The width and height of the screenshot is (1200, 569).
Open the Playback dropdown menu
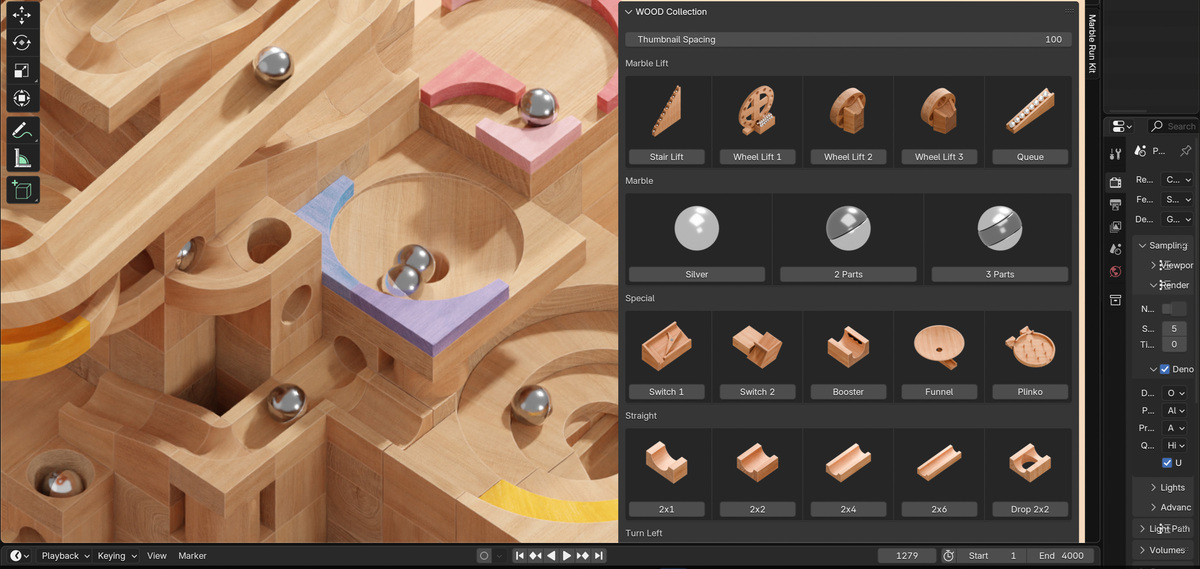65,556
